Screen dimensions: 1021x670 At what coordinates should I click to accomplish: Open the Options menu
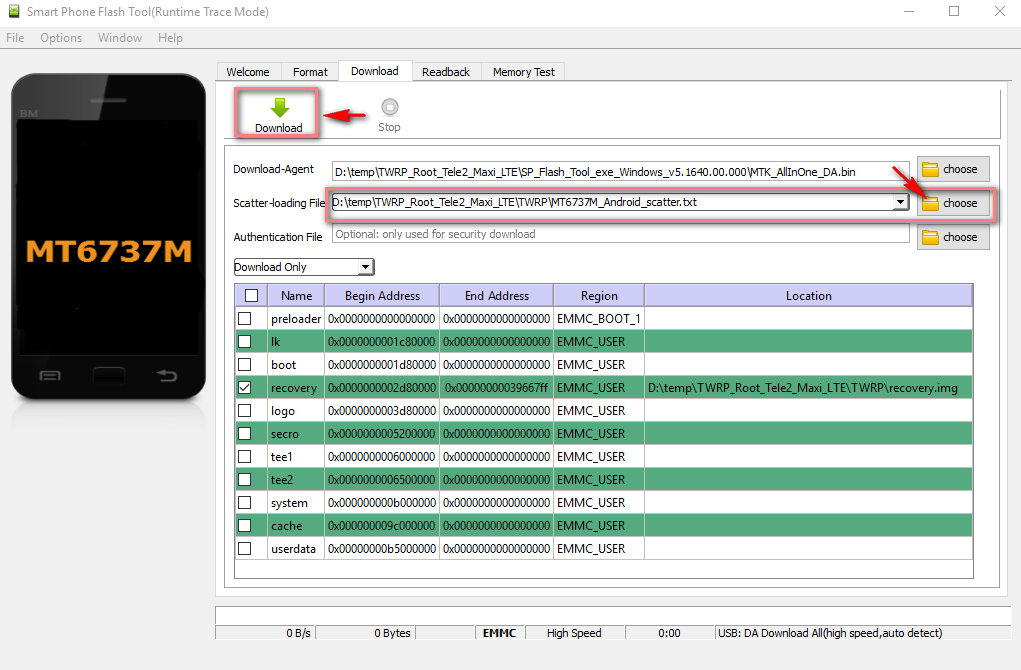(x=61, y=38)
